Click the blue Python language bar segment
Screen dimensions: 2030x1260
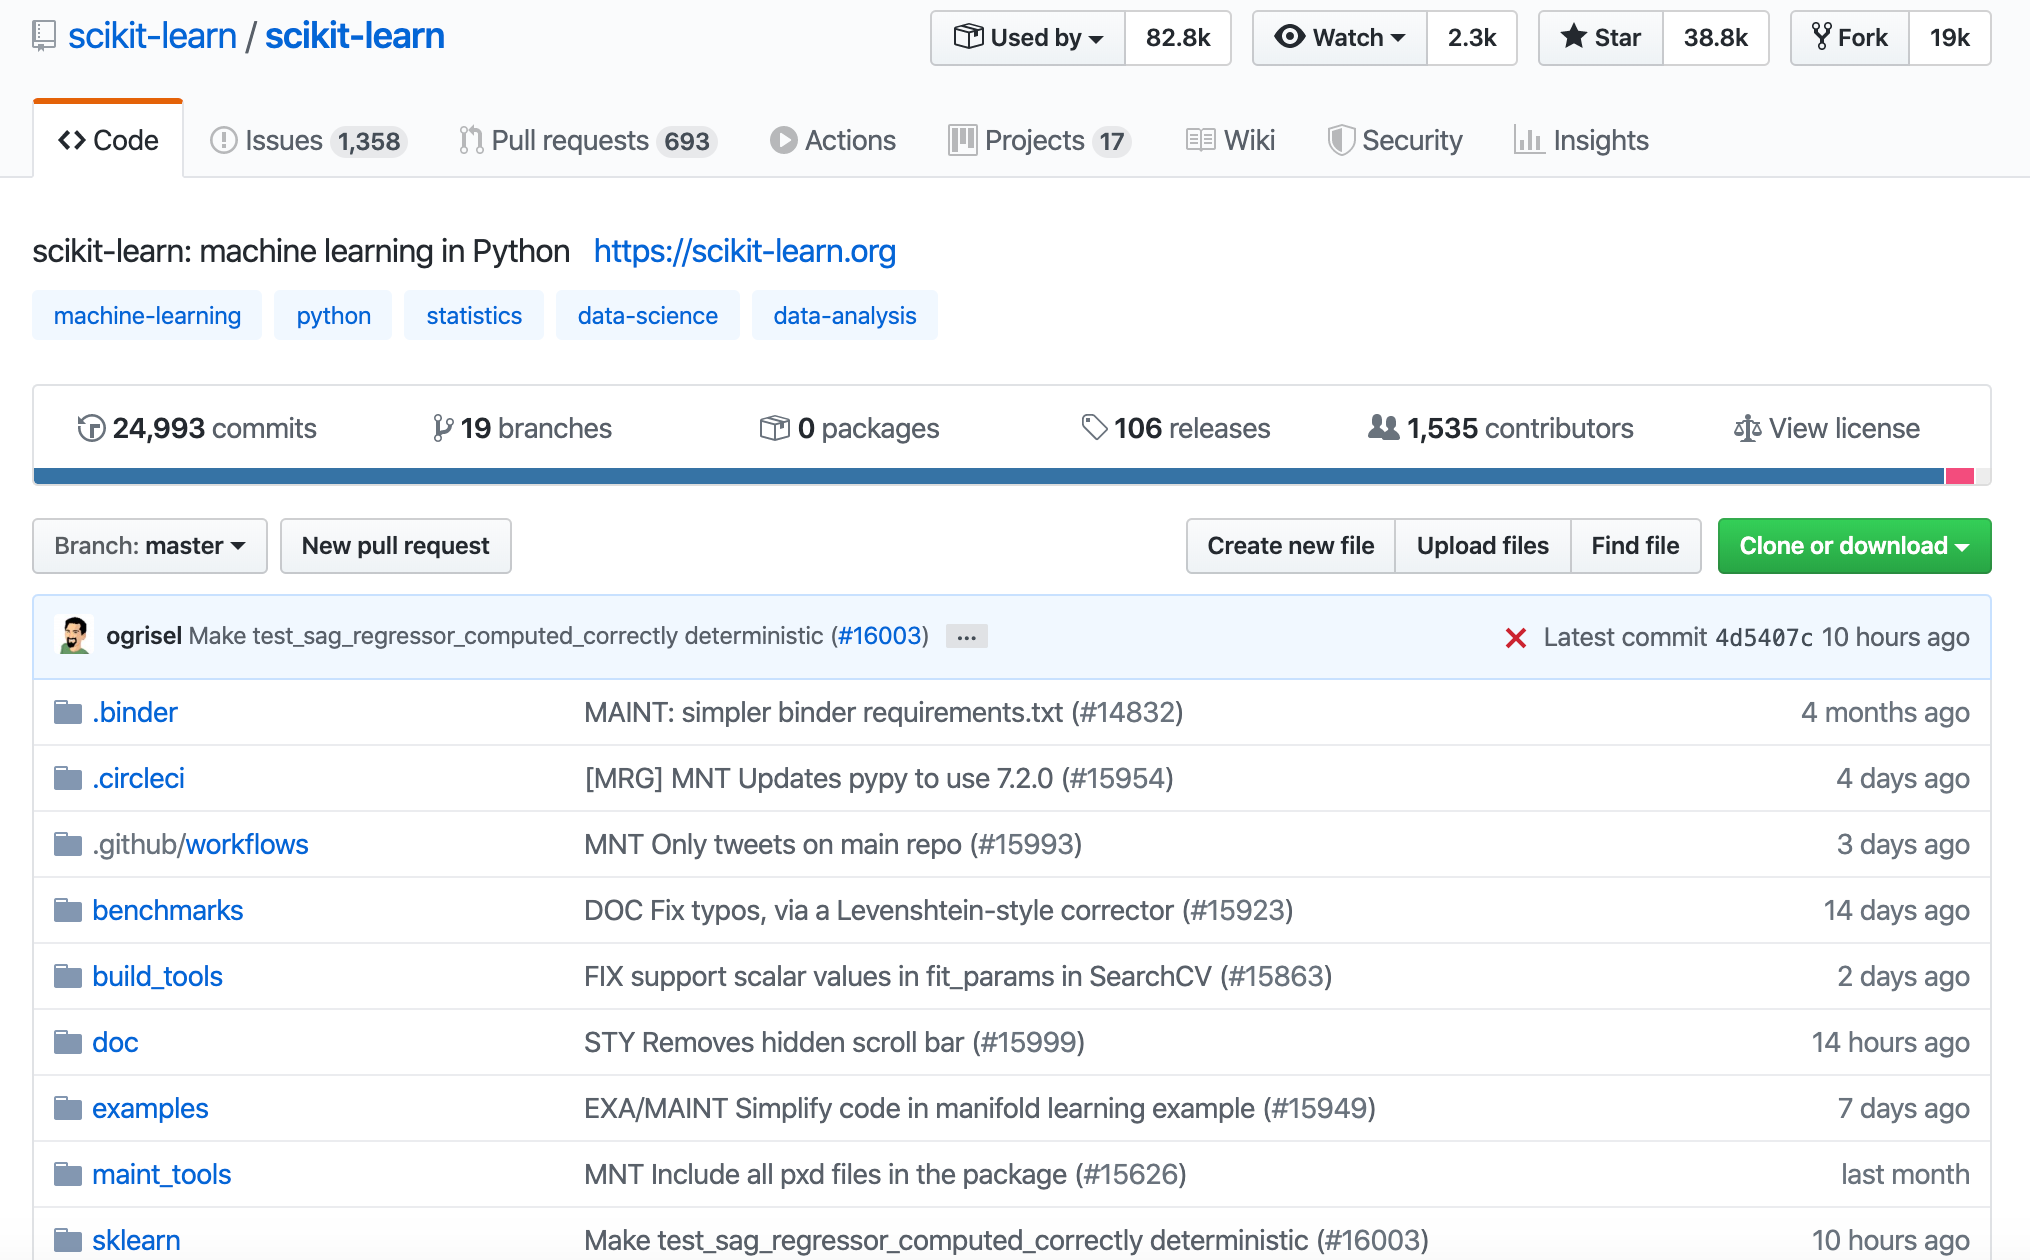pyautogui.click(x=988, y=476)
